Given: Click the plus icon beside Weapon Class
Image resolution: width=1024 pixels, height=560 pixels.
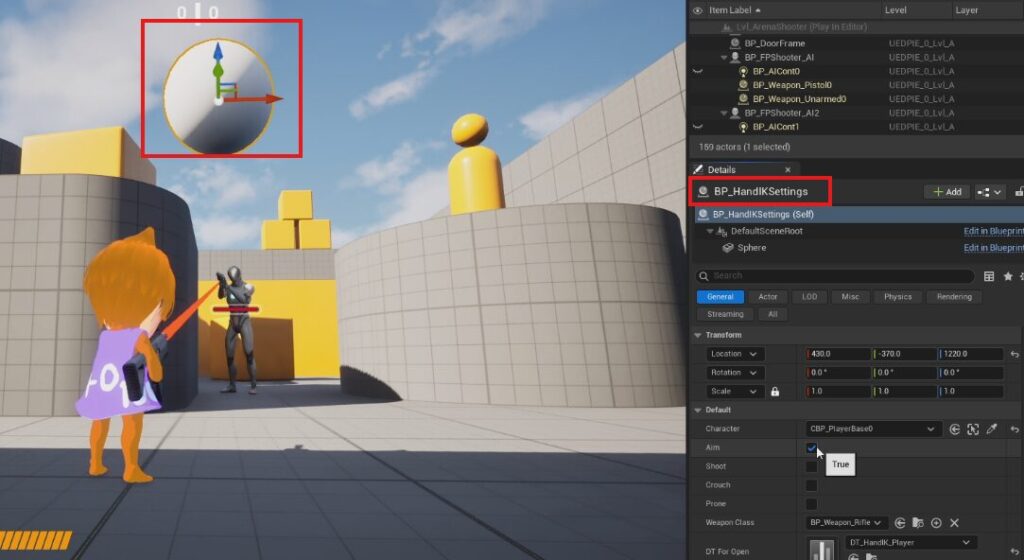Looking at the screenshot, I should 936,523.
